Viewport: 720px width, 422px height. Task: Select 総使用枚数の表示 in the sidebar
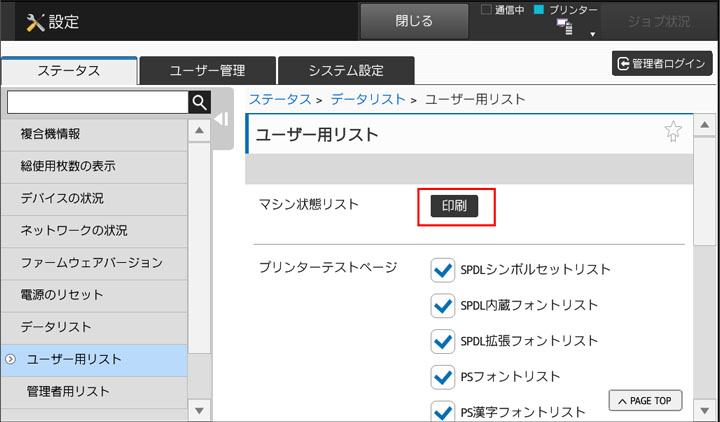pyautogui.click(x=94, y=167)
